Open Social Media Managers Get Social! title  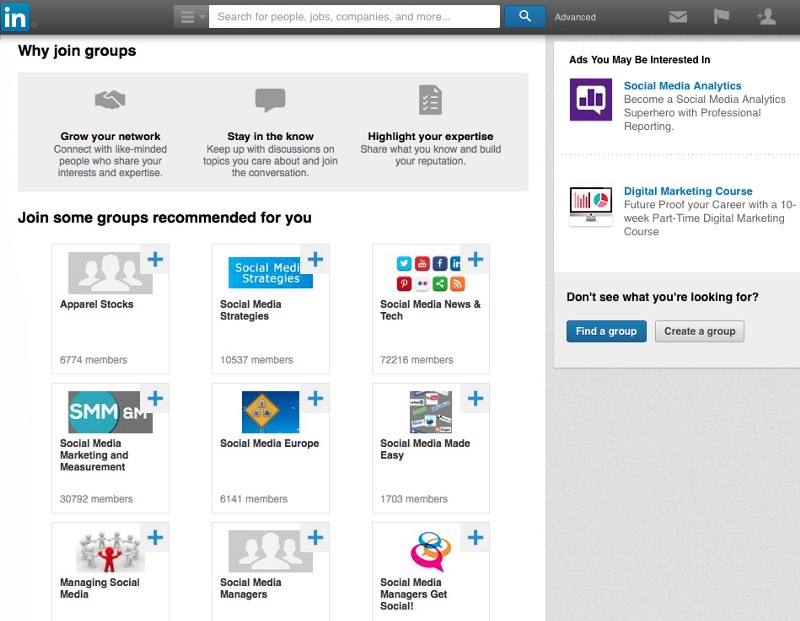coord(413,594)
